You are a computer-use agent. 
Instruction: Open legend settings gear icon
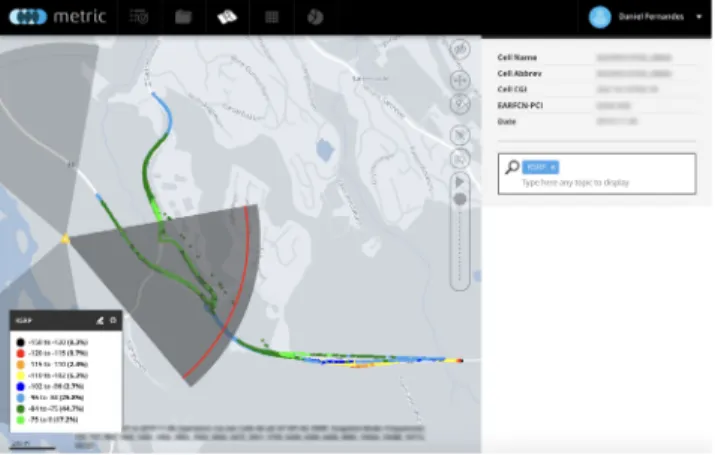tap(113, 321)
